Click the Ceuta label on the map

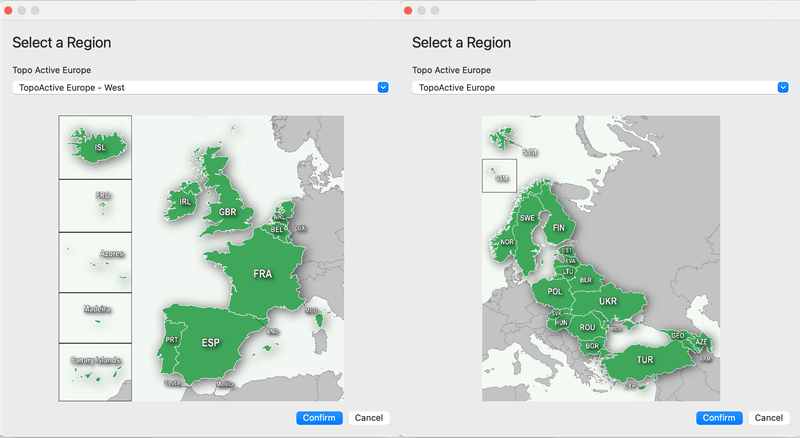pos(172,382)
